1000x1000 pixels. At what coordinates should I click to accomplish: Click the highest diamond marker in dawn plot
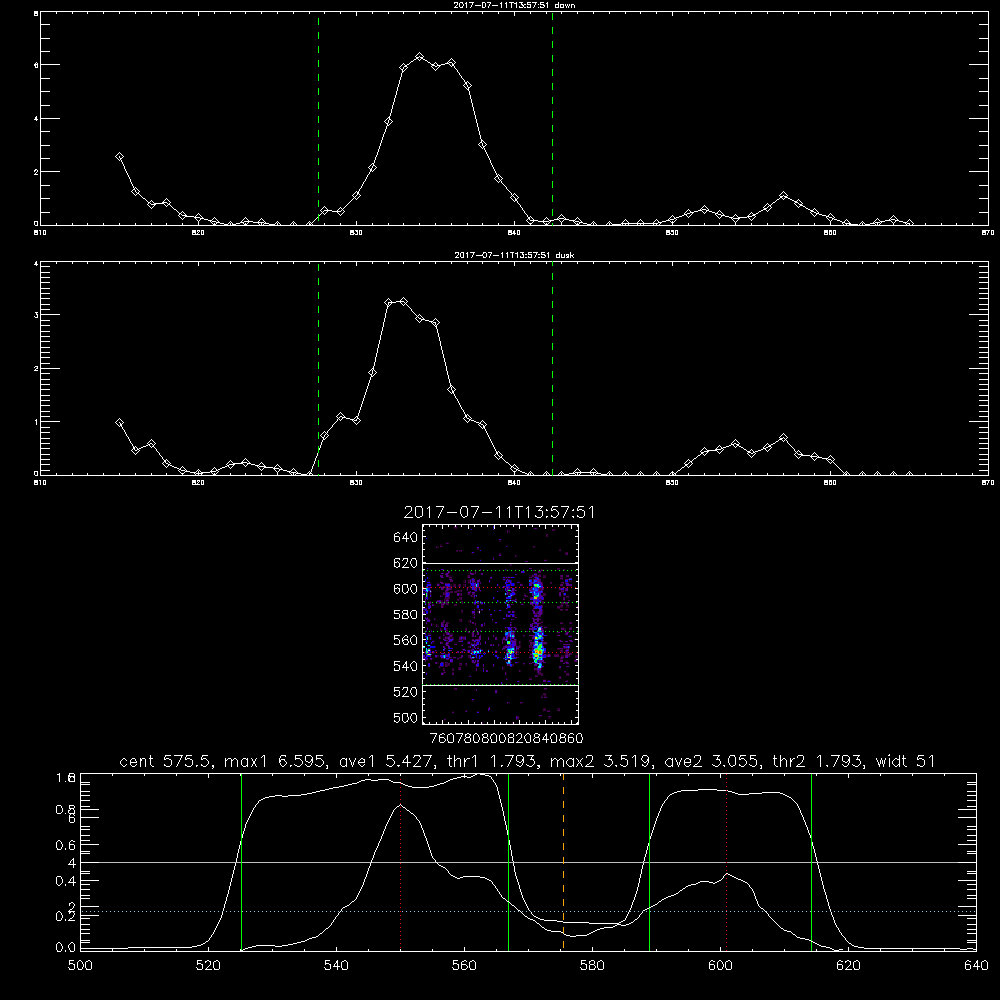(419, 57)
